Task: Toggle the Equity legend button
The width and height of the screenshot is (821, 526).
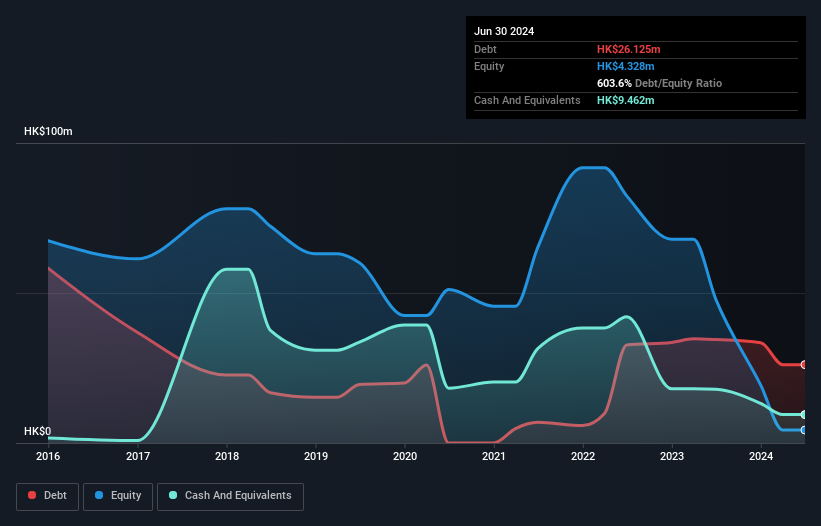Action: pyautogui.click(x=118, y=496)
